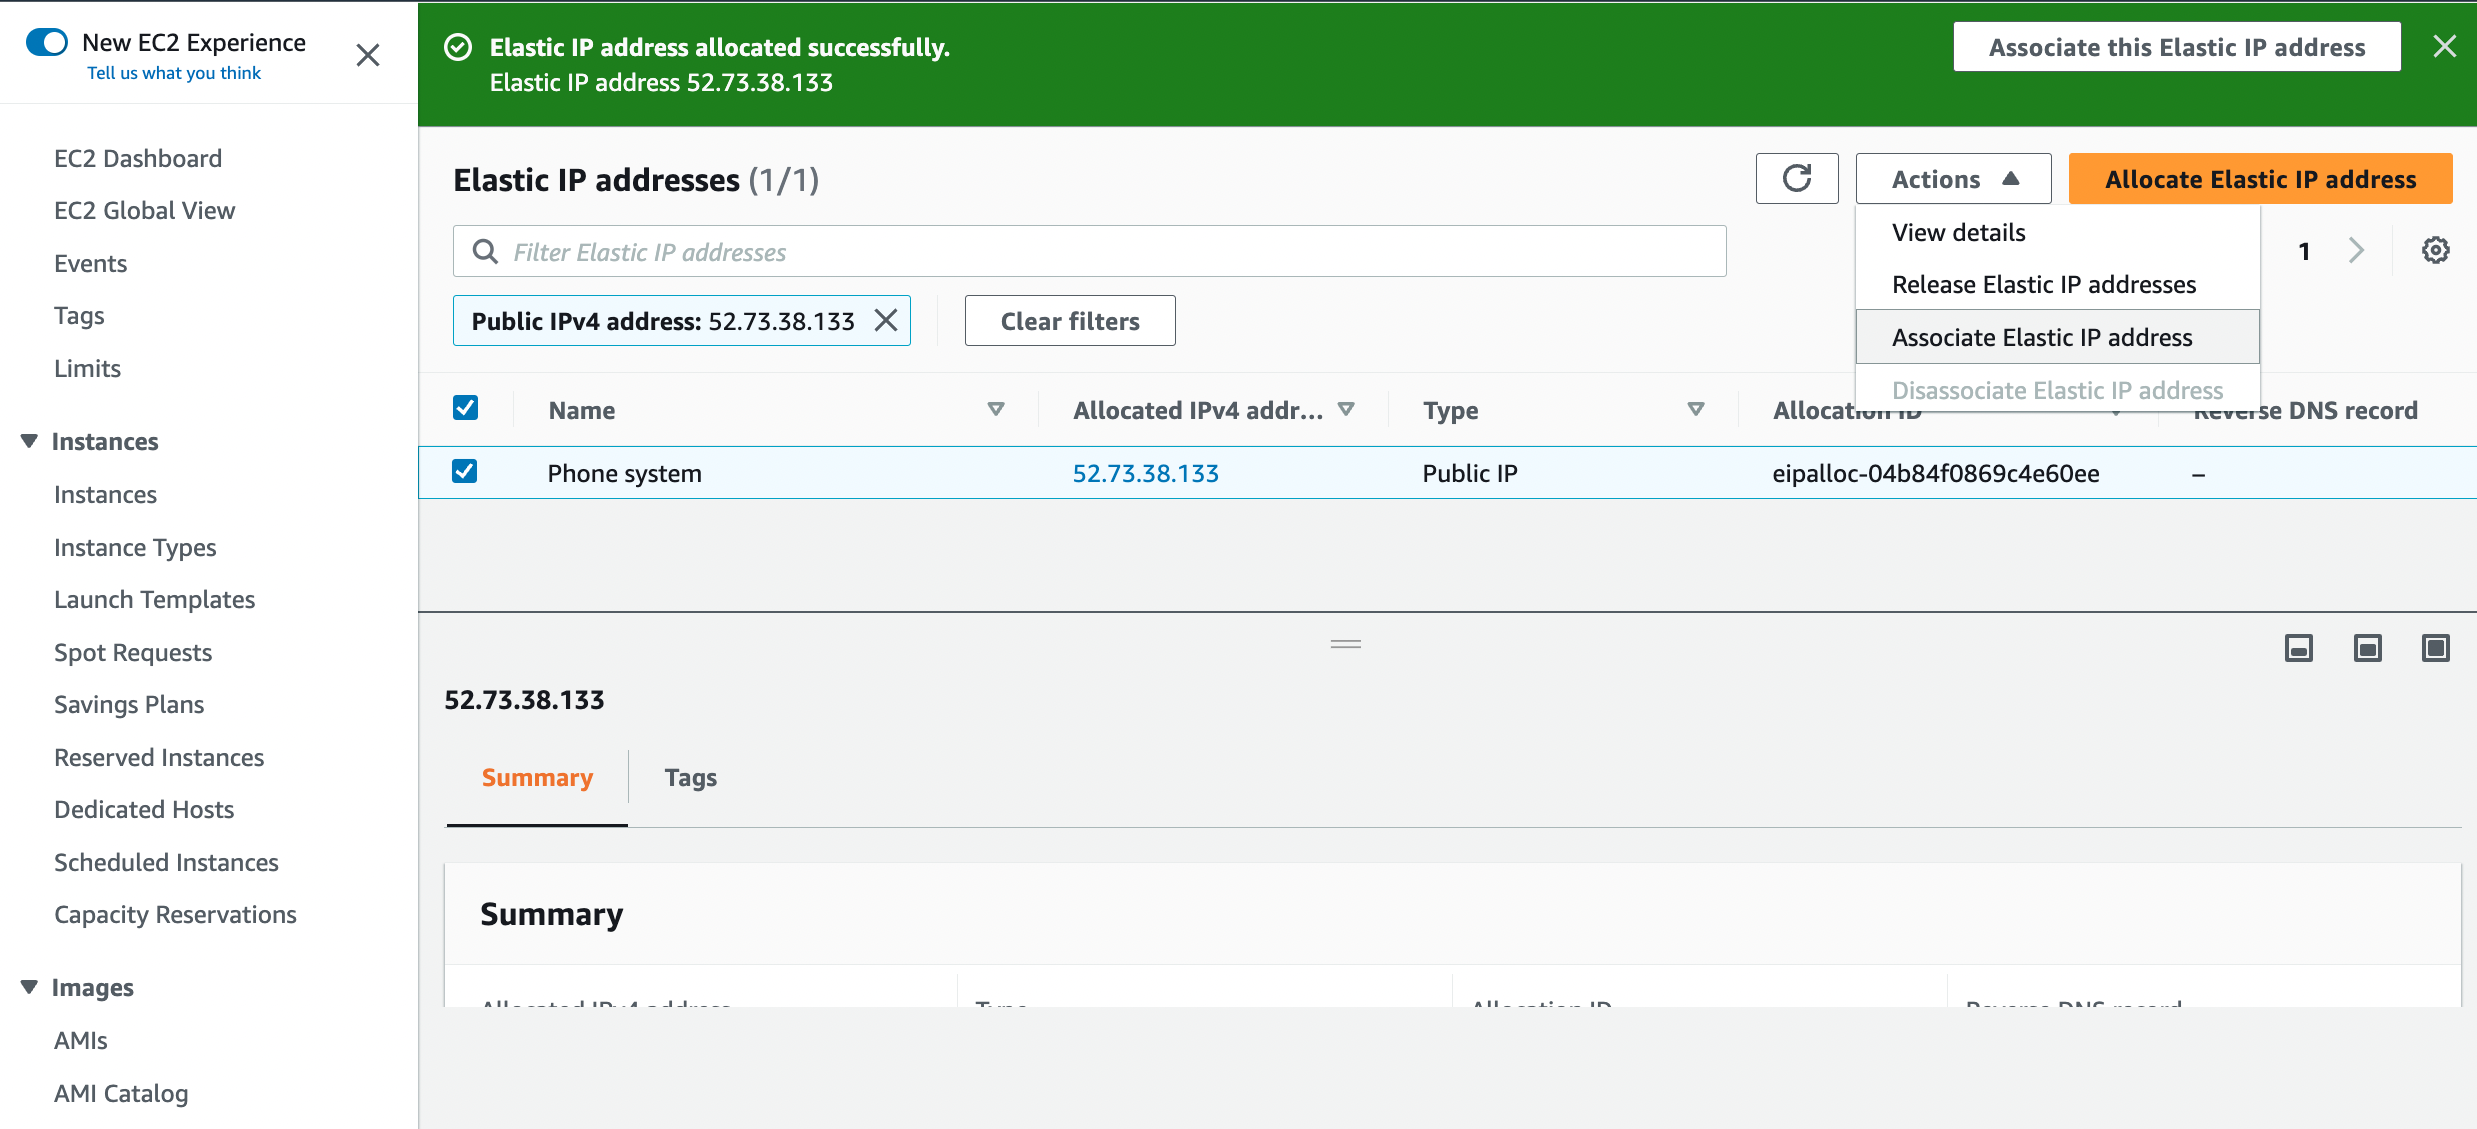Dismiss the green success banner
Image resolution: width=2477 pixels, height=1129 pixels.
(x=2444, y=47)
